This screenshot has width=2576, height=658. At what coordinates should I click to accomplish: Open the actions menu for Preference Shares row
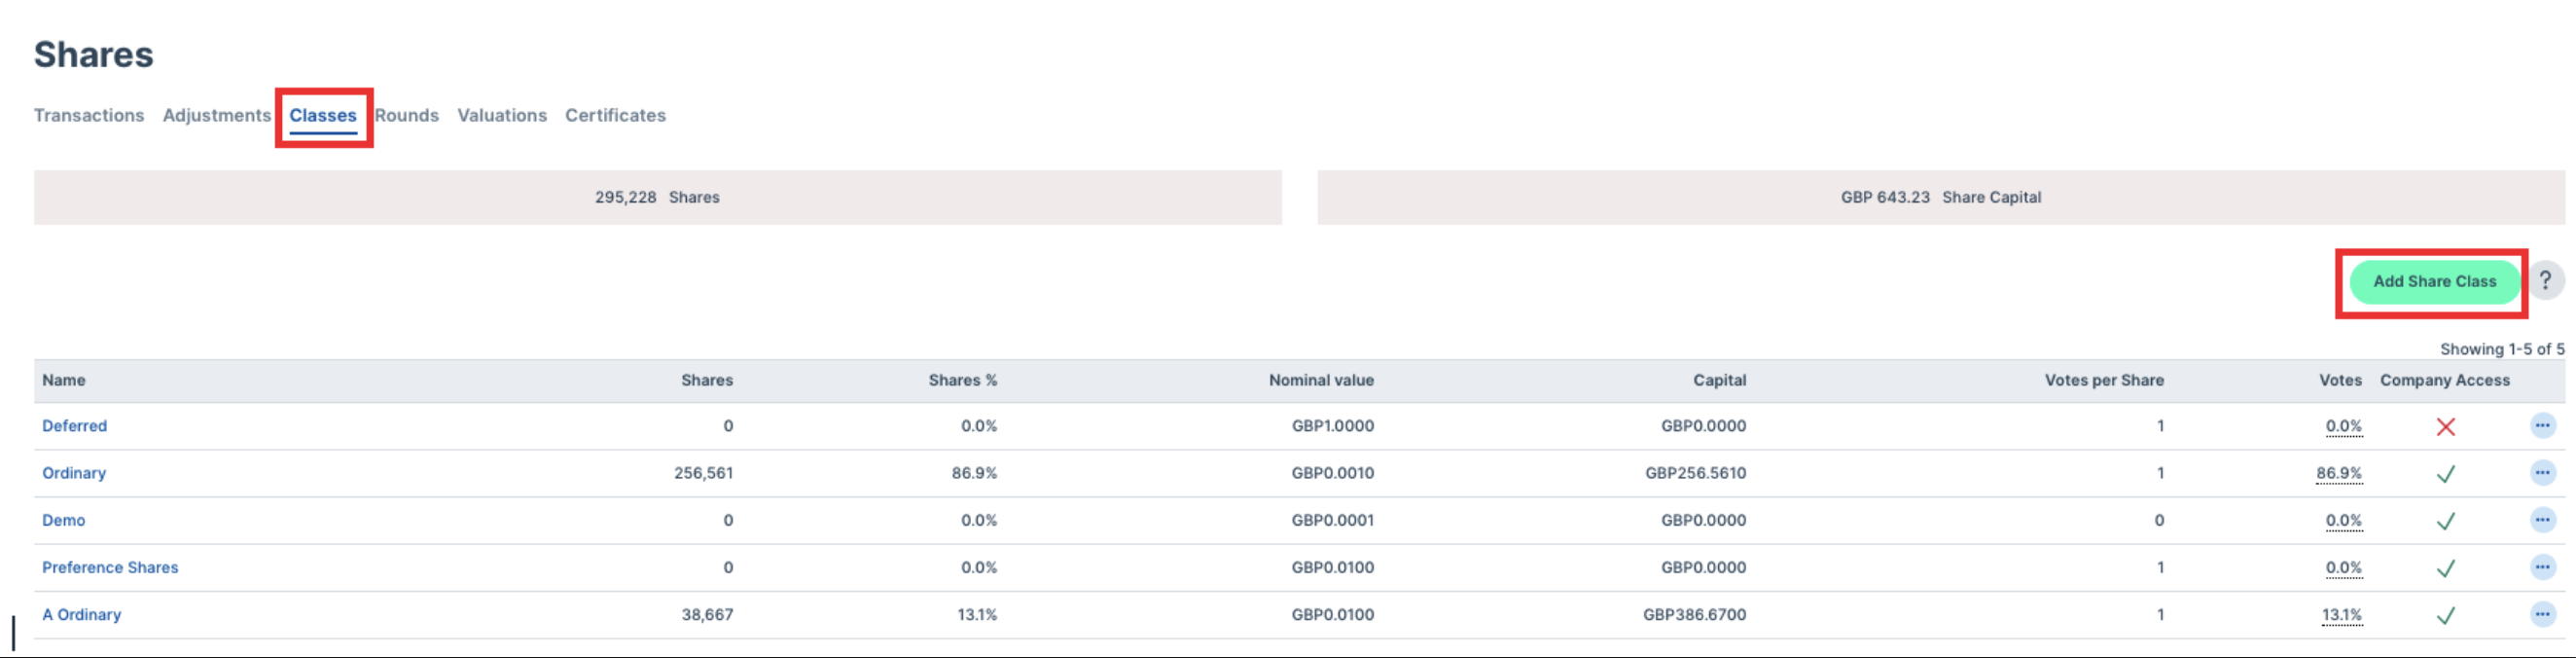(2542, 567)
